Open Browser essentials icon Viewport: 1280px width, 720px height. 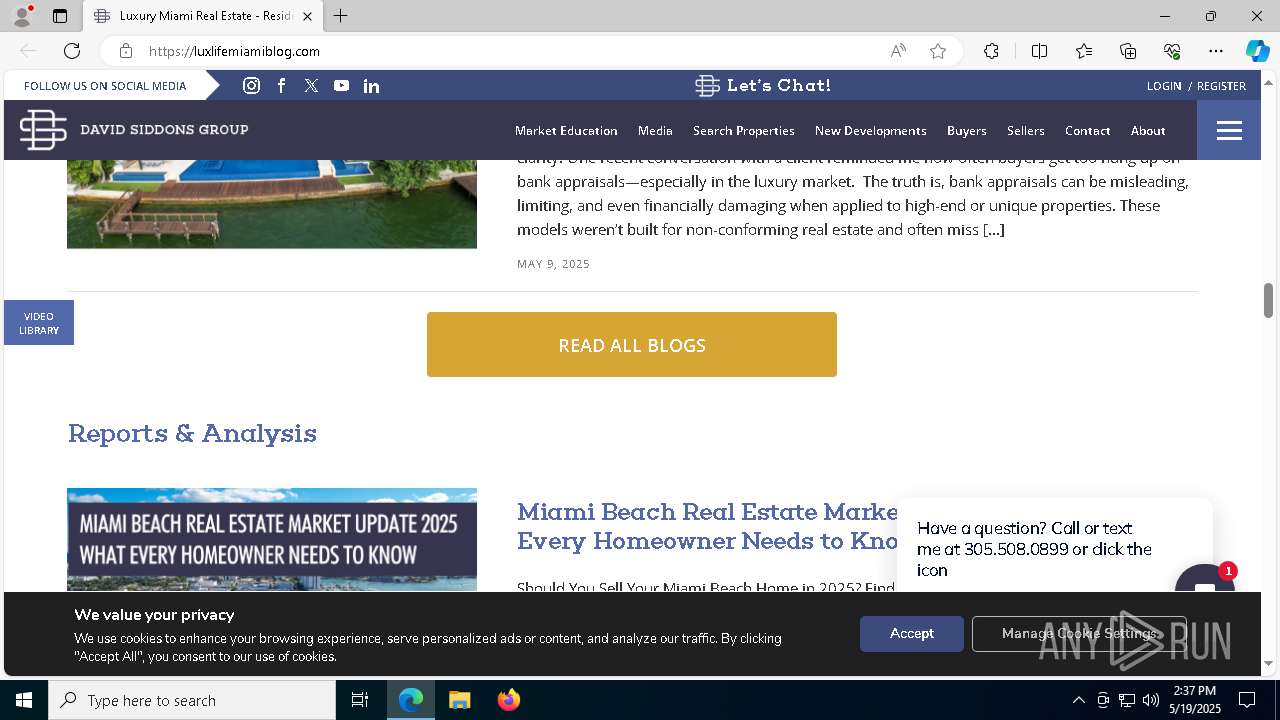point(1172,51)
